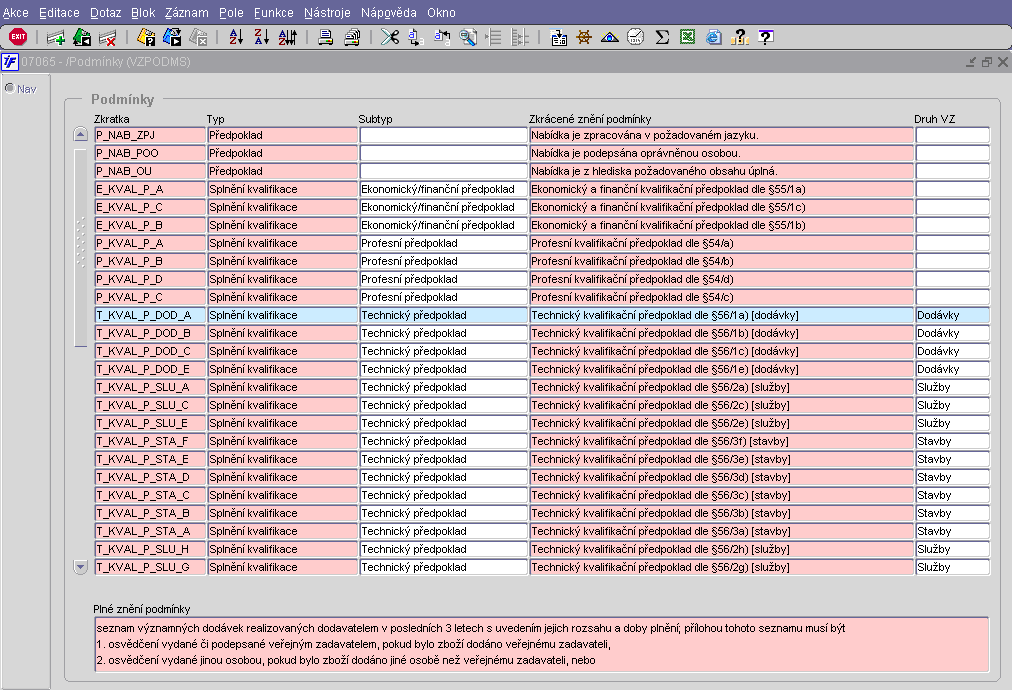
Task: Click the execute query toolbar icon
Action: 172,37
